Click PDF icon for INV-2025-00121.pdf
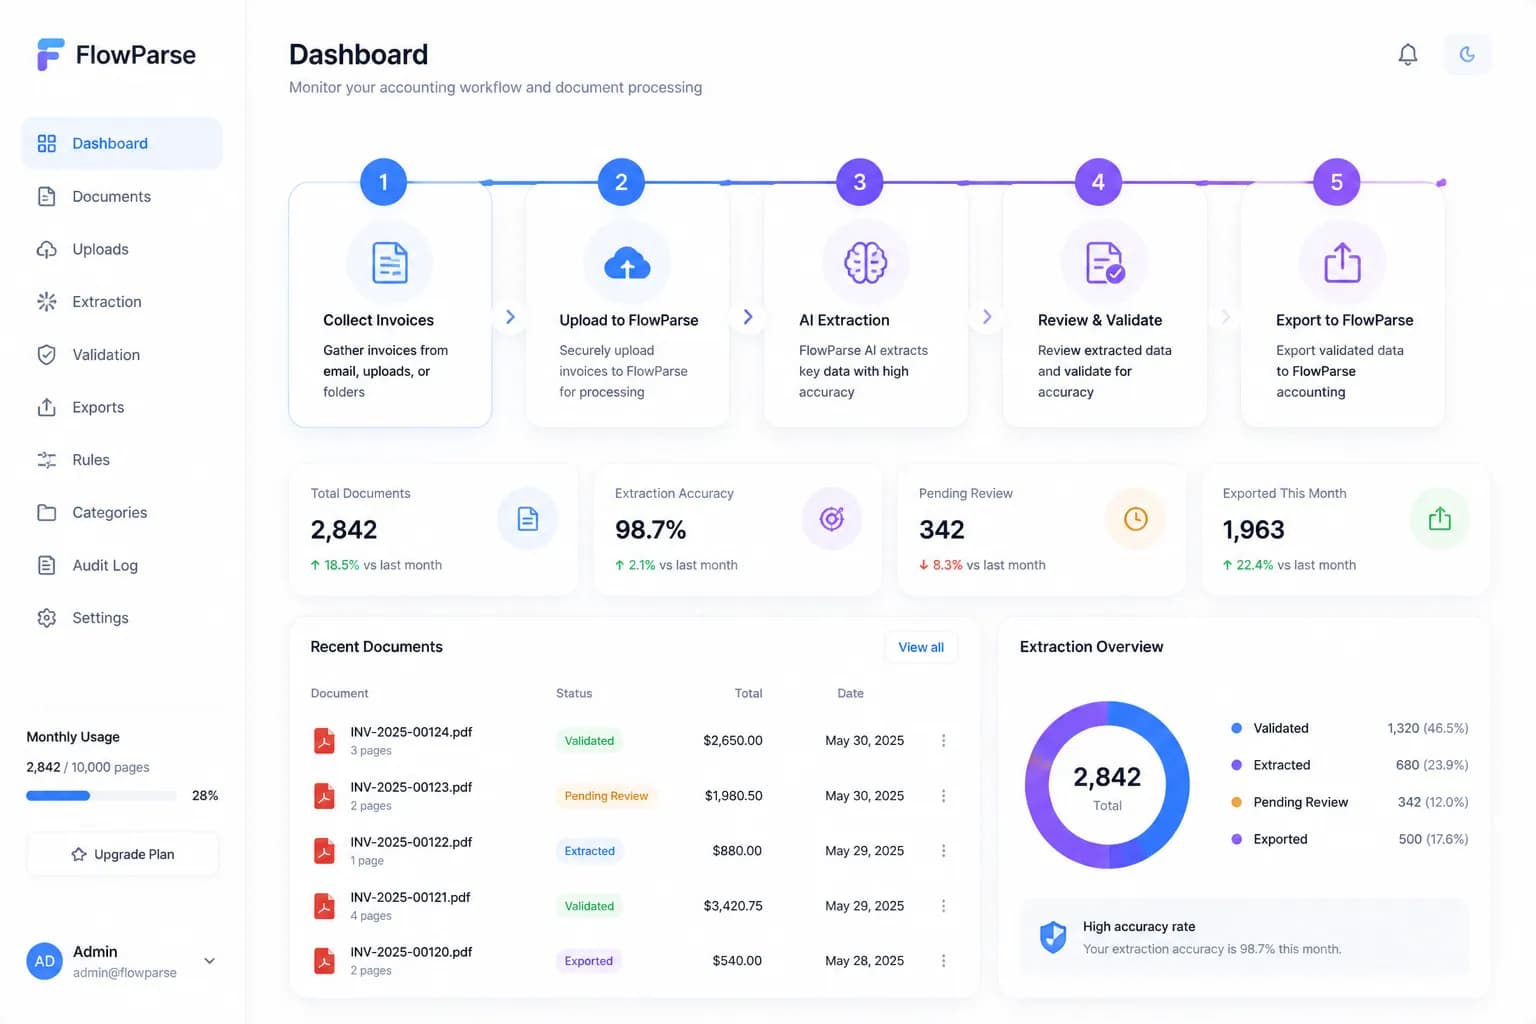 (x=324, y=906)
